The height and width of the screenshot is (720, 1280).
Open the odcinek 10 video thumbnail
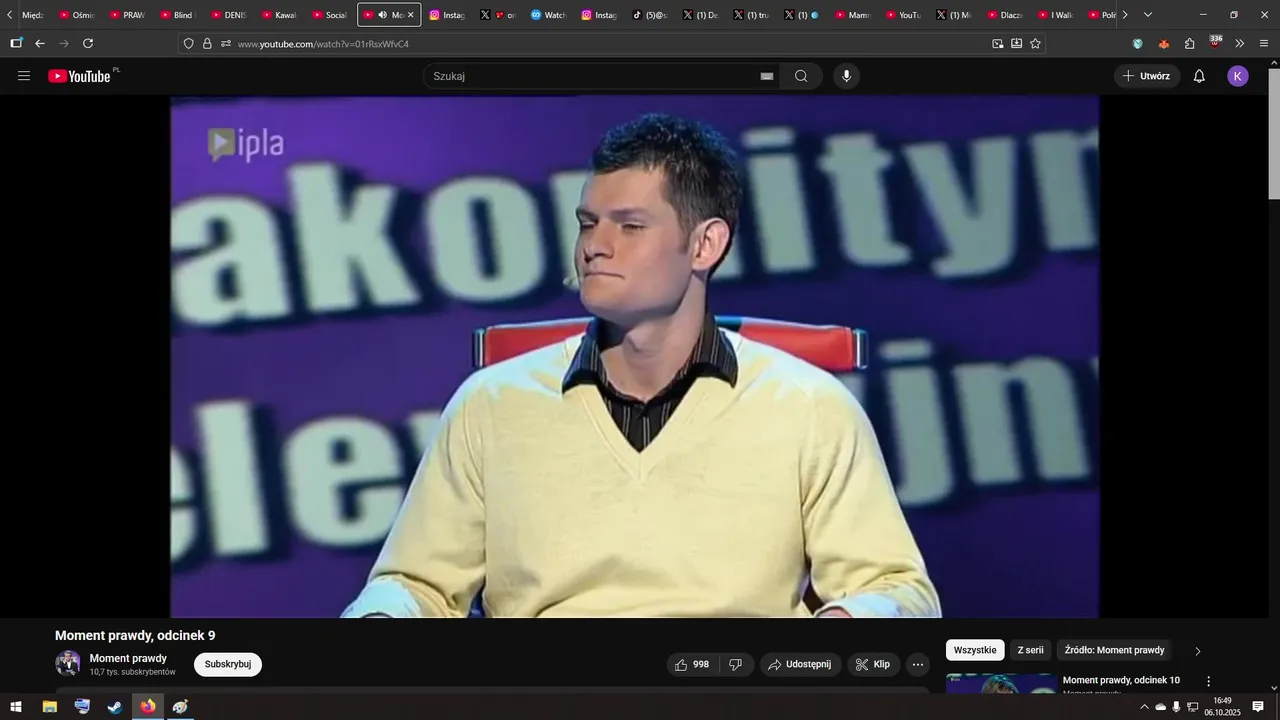click(x=1001, y=683)
